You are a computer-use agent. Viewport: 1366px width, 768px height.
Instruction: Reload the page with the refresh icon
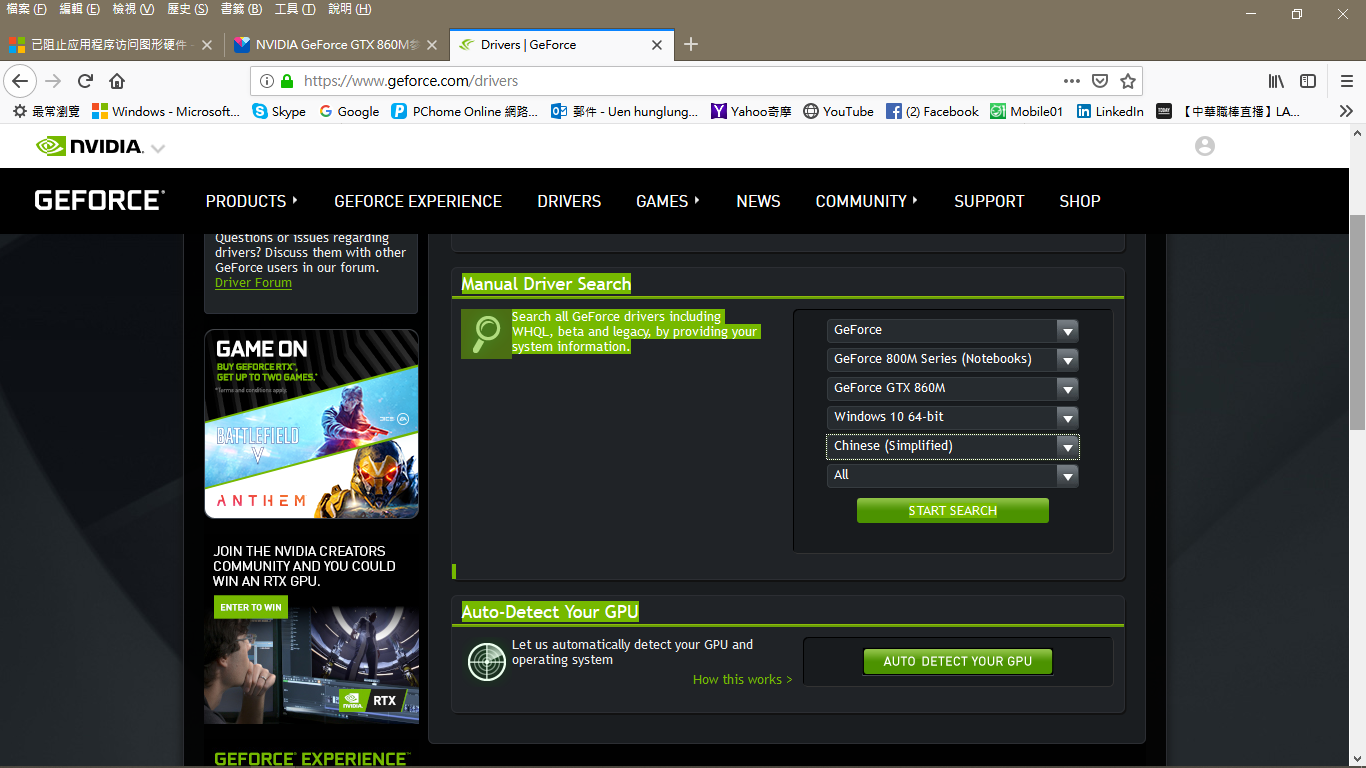pos(86,81)
